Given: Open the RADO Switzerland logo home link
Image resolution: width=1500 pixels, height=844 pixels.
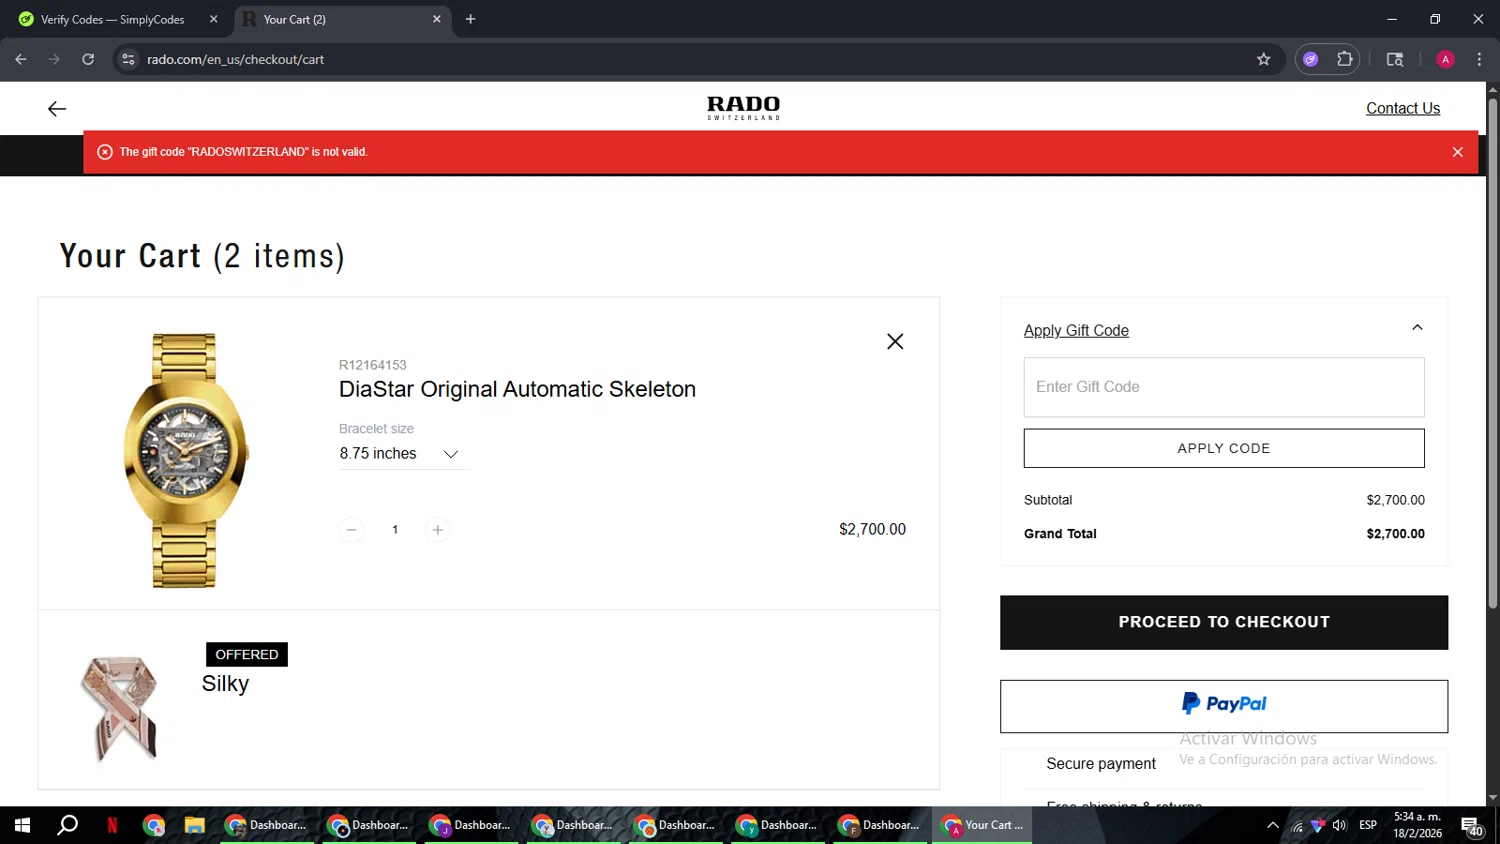Looking at the screenshot, I should (743, 108).
